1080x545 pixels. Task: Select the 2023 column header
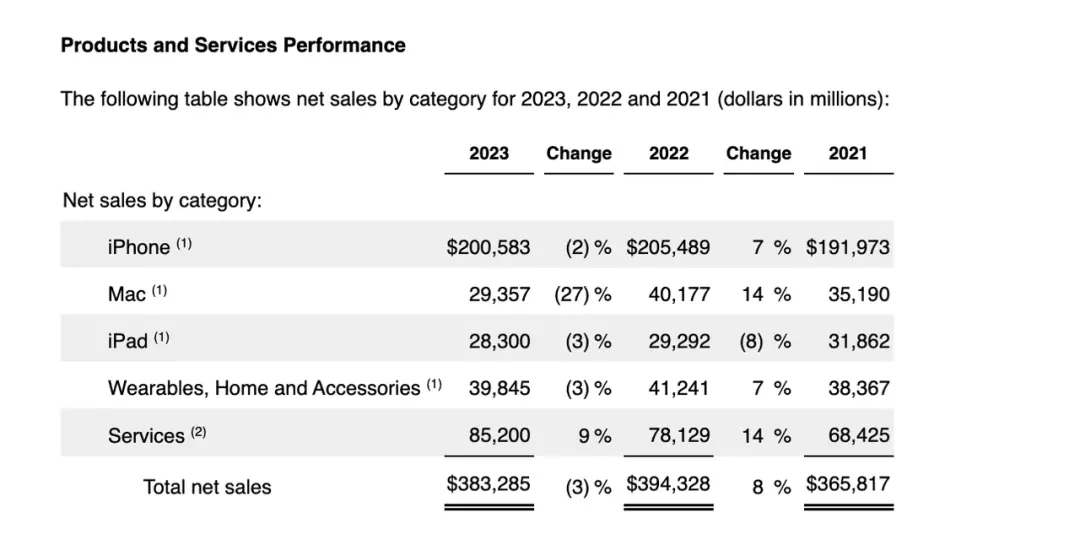489,153
